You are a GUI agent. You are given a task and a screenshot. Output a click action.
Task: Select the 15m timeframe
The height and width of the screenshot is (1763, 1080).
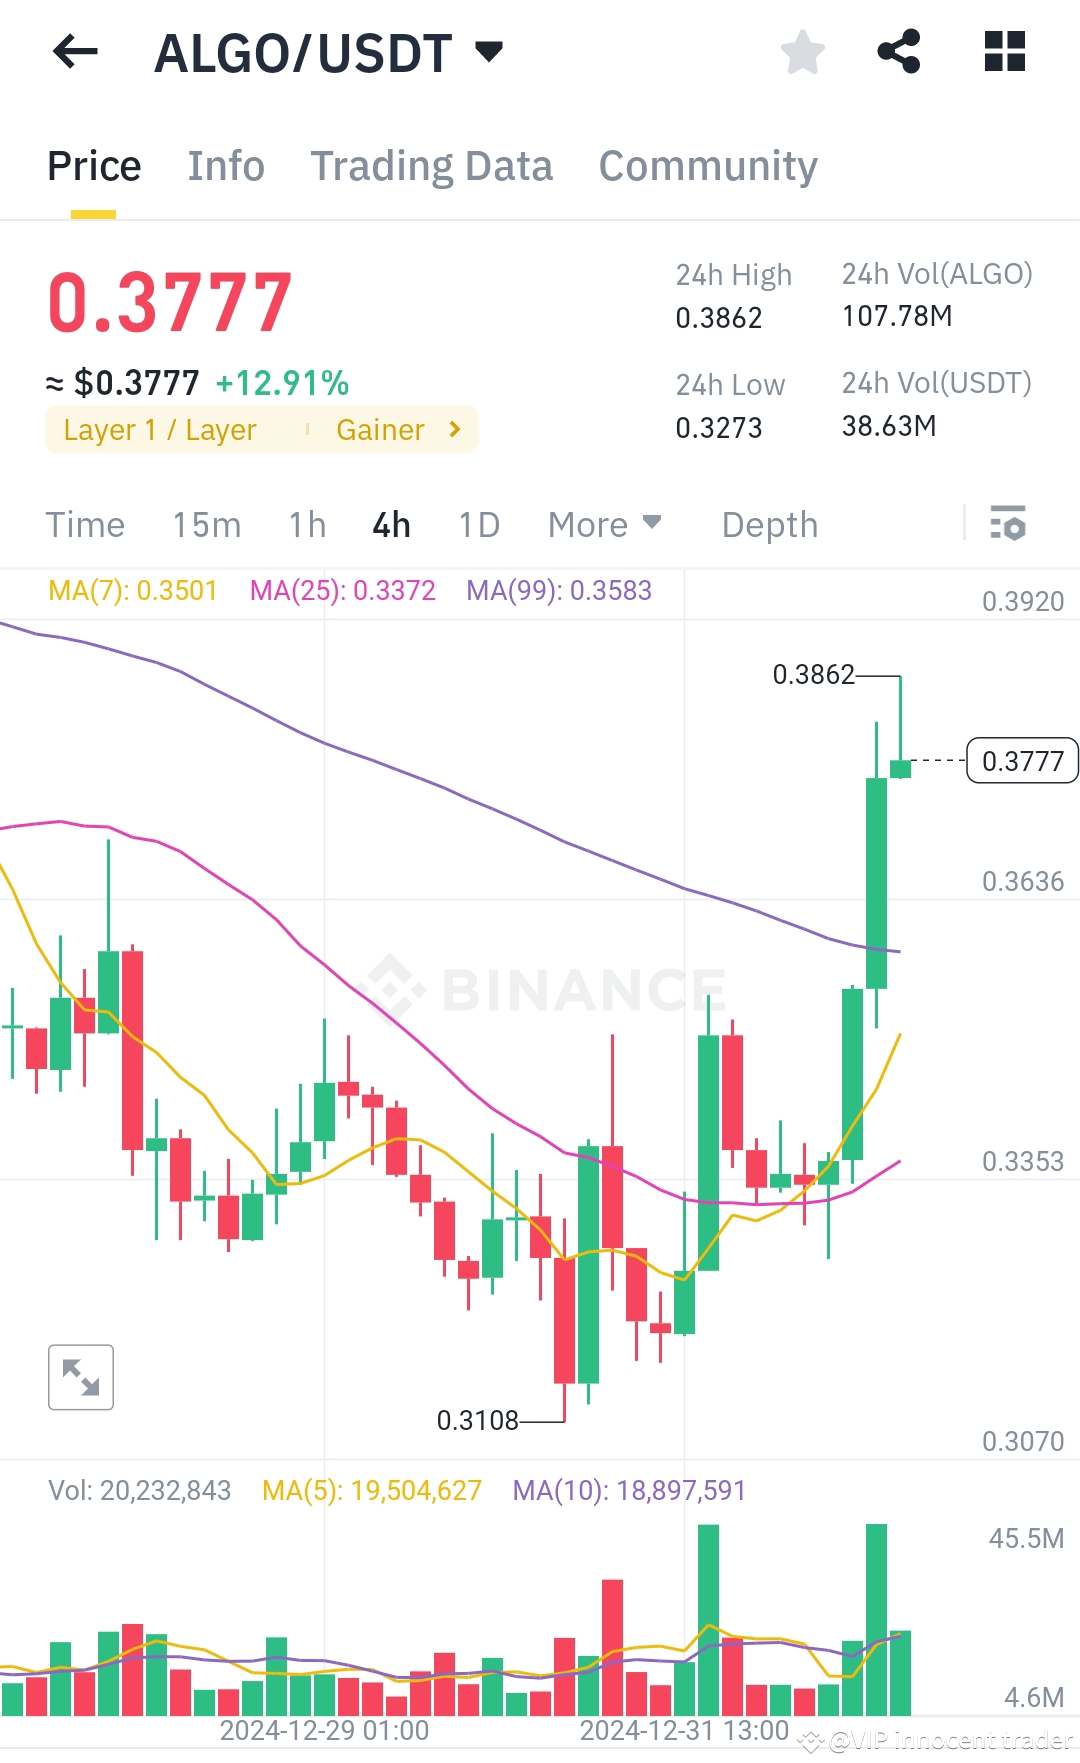pyautogui.click(x=206, y=524)
